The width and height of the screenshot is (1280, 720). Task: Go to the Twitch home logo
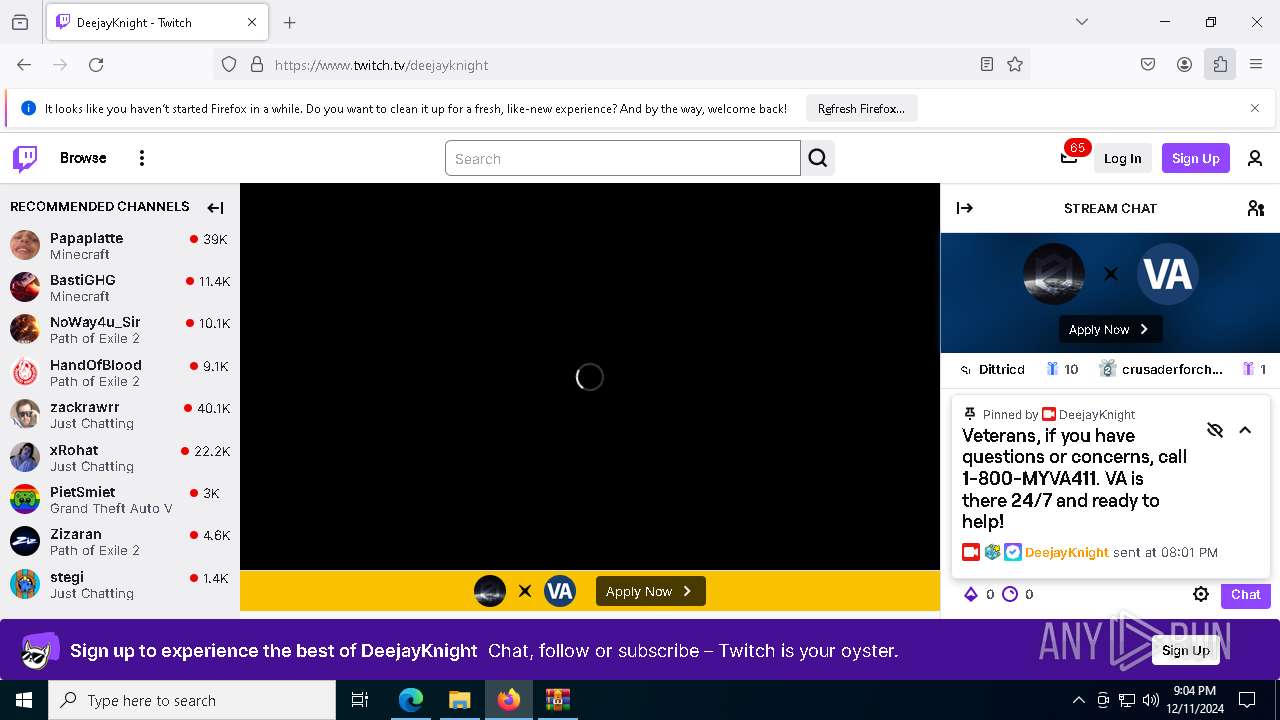[25, 158]
